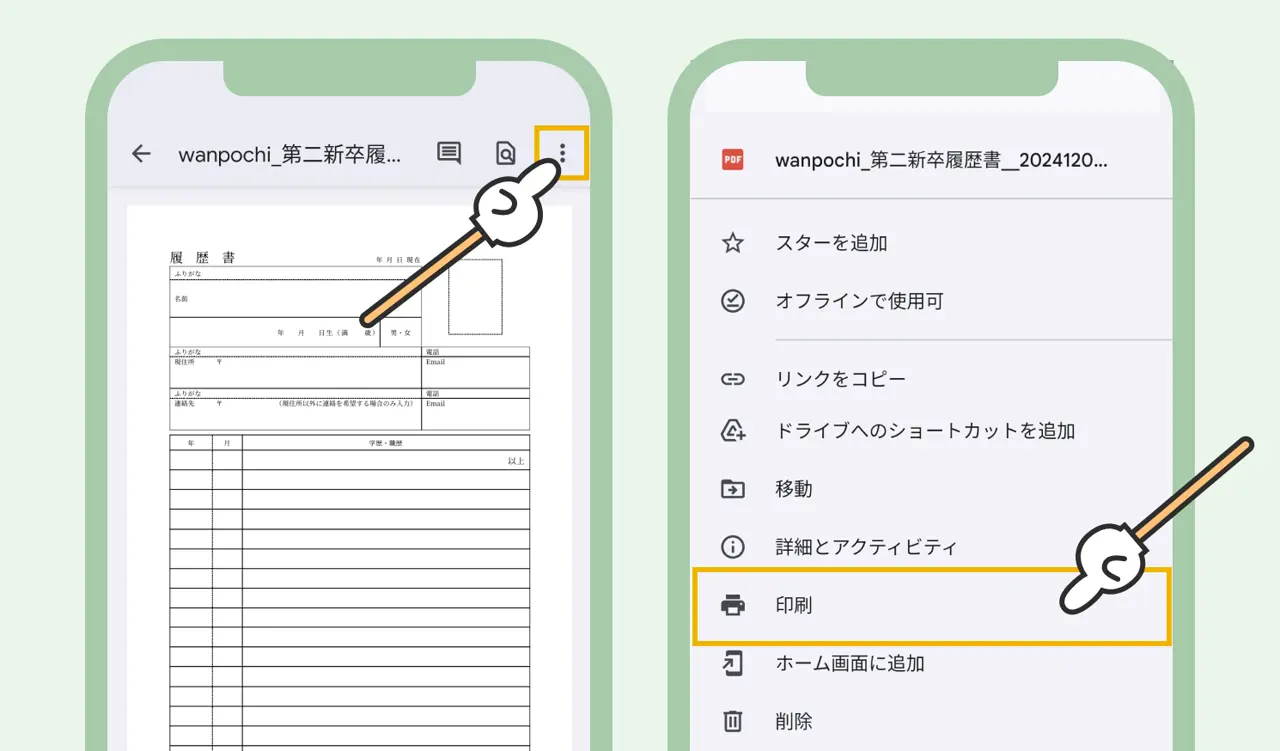Tap the star icon beside スターを追加

click(x=733, y=243)
